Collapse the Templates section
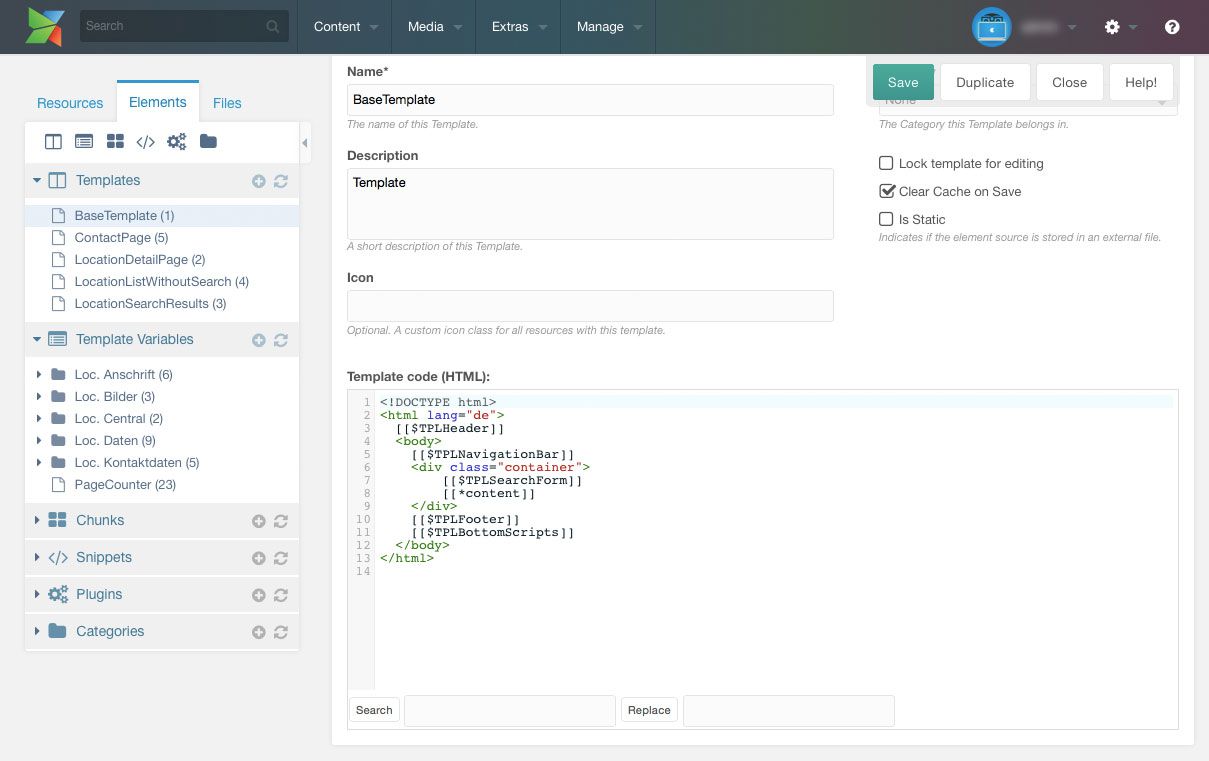The height and width of the screenshot is (761, 1209). pos(37,181)
